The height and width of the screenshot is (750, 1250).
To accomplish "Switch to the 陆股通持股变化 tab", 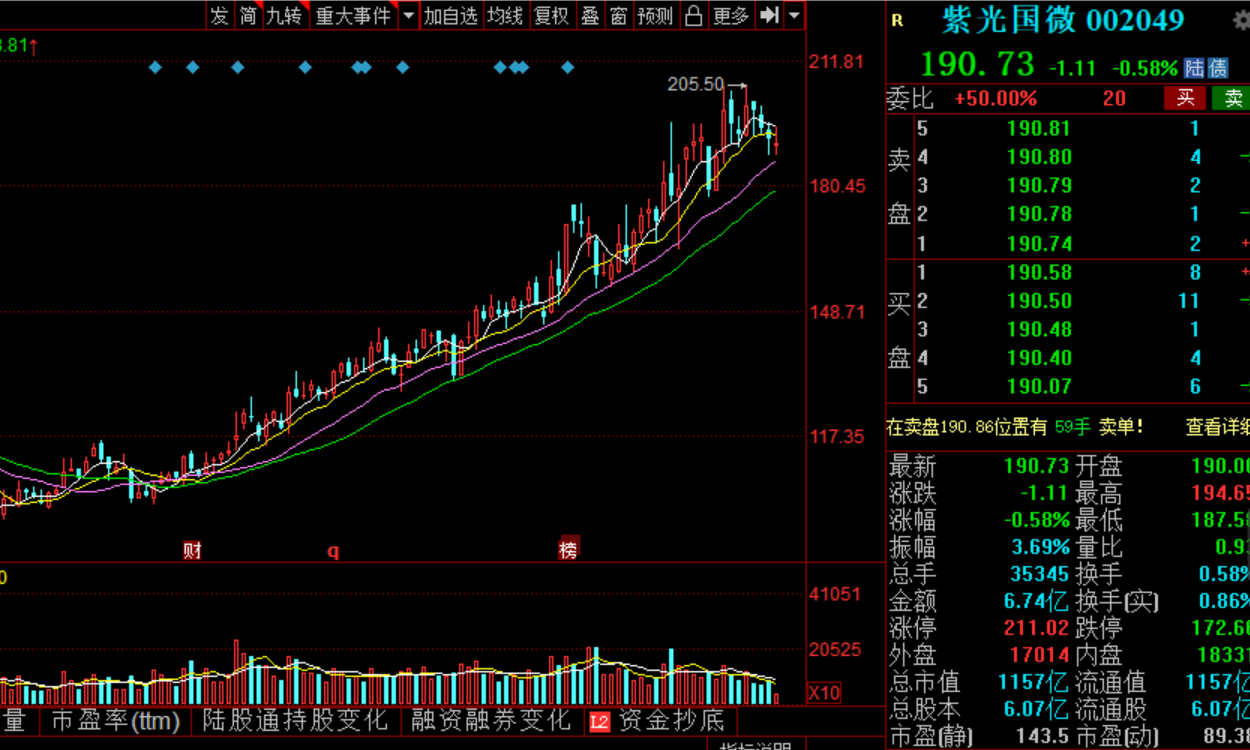I will [295, 720].
